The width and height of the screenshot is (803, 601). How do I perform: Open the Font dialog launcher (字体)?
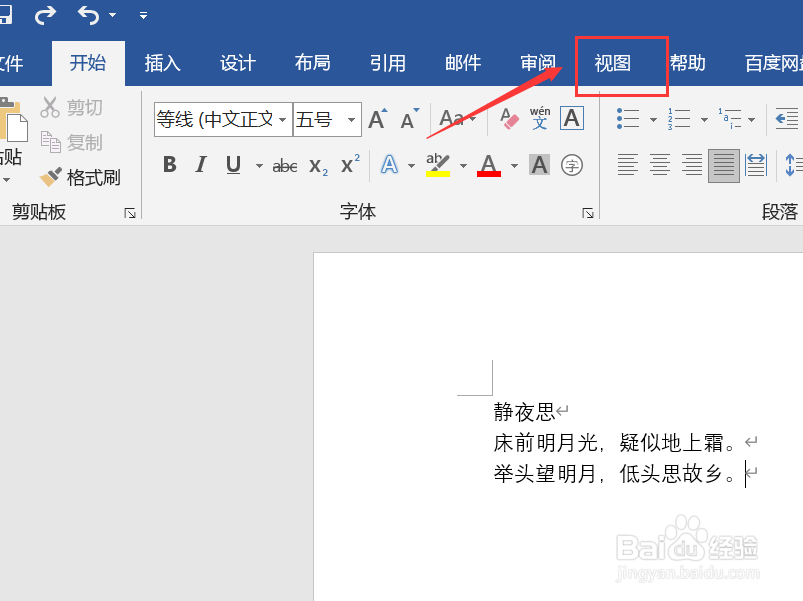(589, 212)
